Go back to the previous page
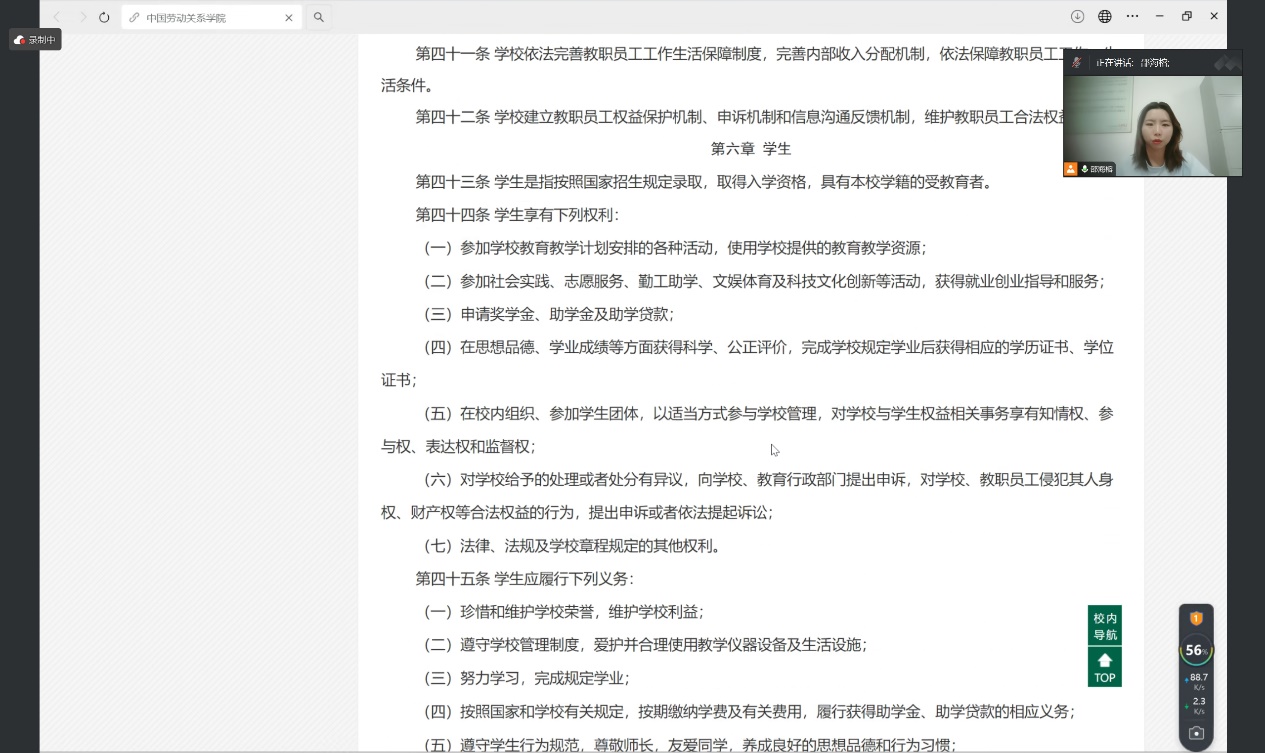 coord(57,17)
